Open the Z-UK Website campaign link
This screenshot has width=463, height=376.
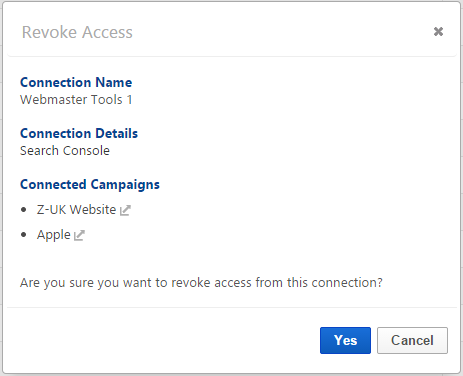[76, 210]
